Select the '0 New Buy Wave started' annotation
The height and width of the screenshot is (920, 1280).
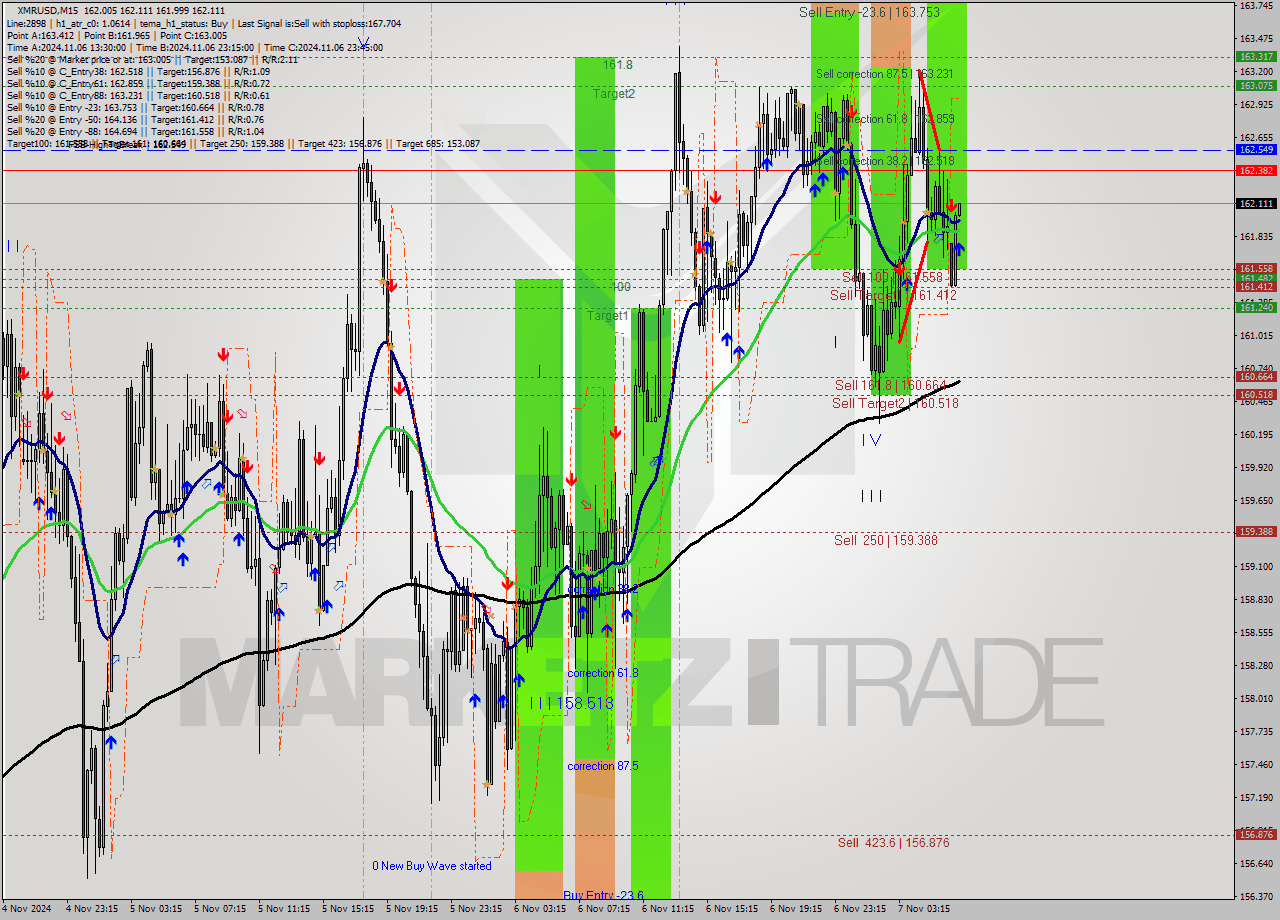(432, 866)
